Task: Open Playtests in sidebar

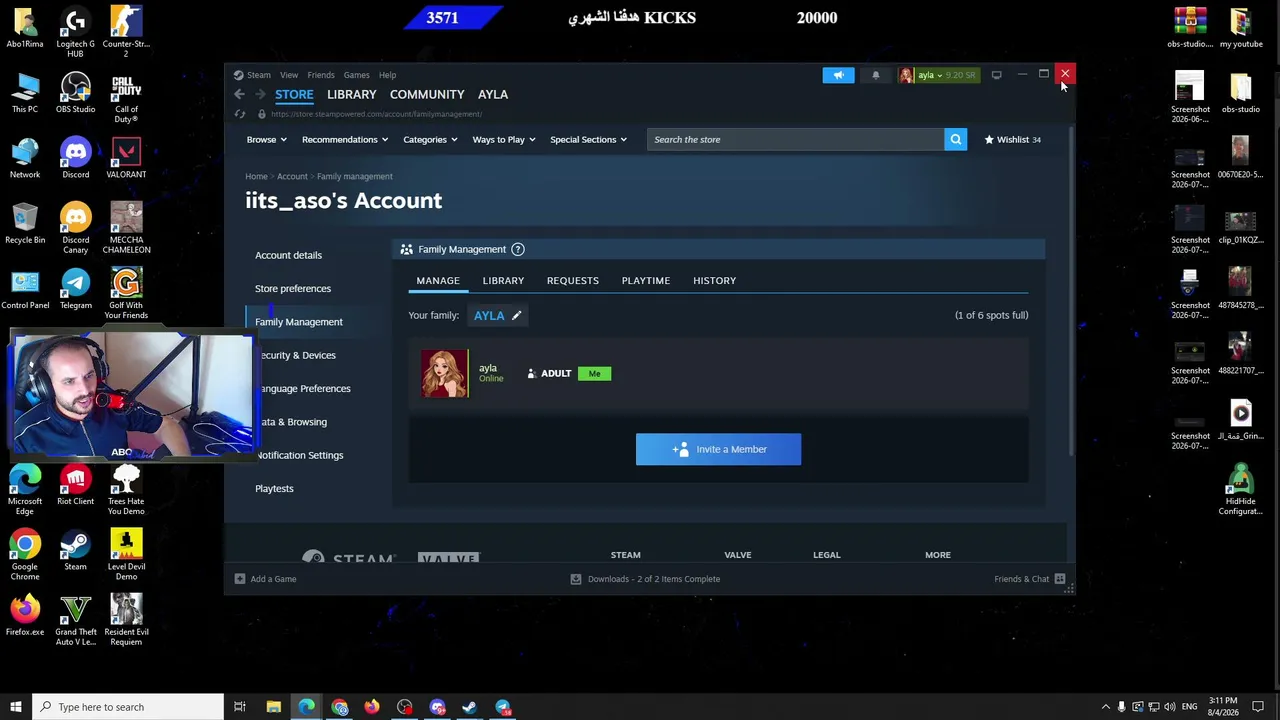Action: coord(274,489)
